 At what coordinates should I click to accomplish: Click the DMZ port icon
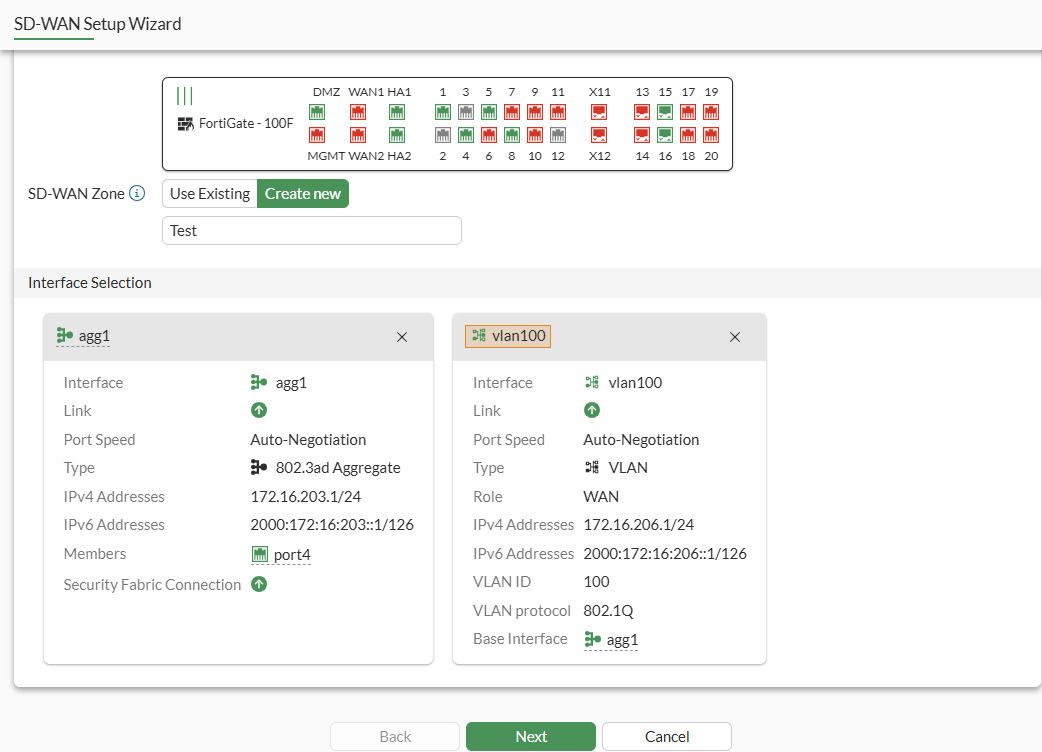click(317, 112)
